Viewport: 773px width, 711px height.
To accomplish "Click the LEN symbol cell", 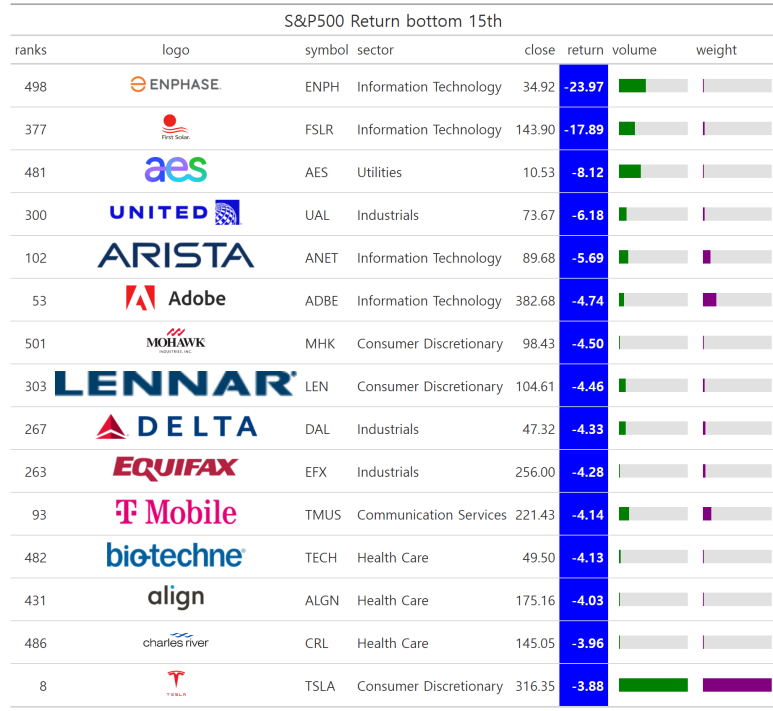I will pyautogui.click(x=316, y=387).
